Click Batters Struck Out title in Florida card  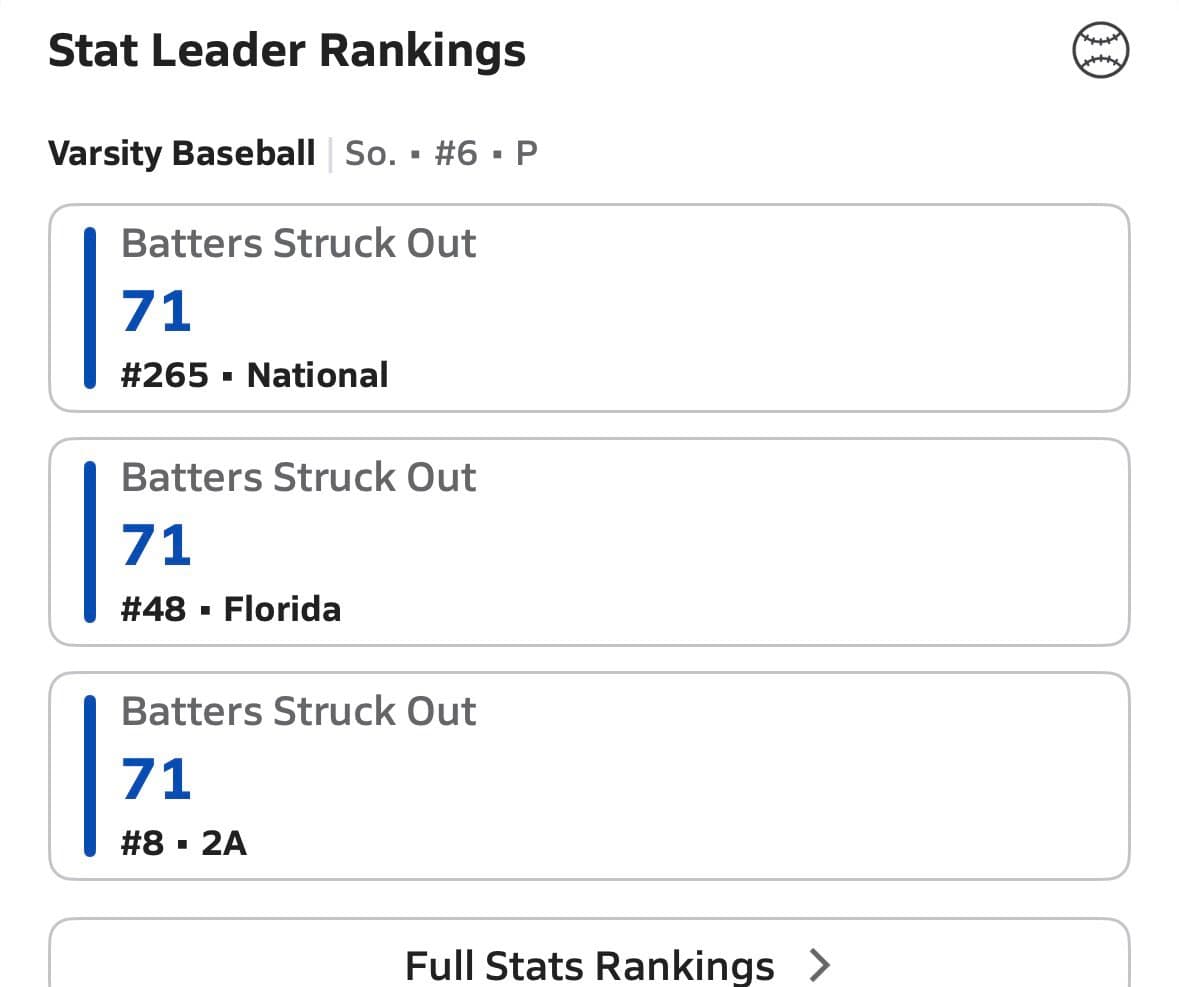298,478
